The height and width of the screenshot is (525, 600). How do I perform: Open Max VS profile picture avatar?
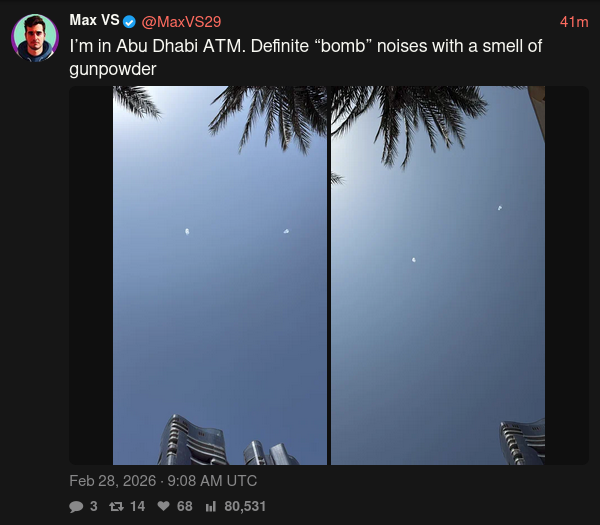35,38
